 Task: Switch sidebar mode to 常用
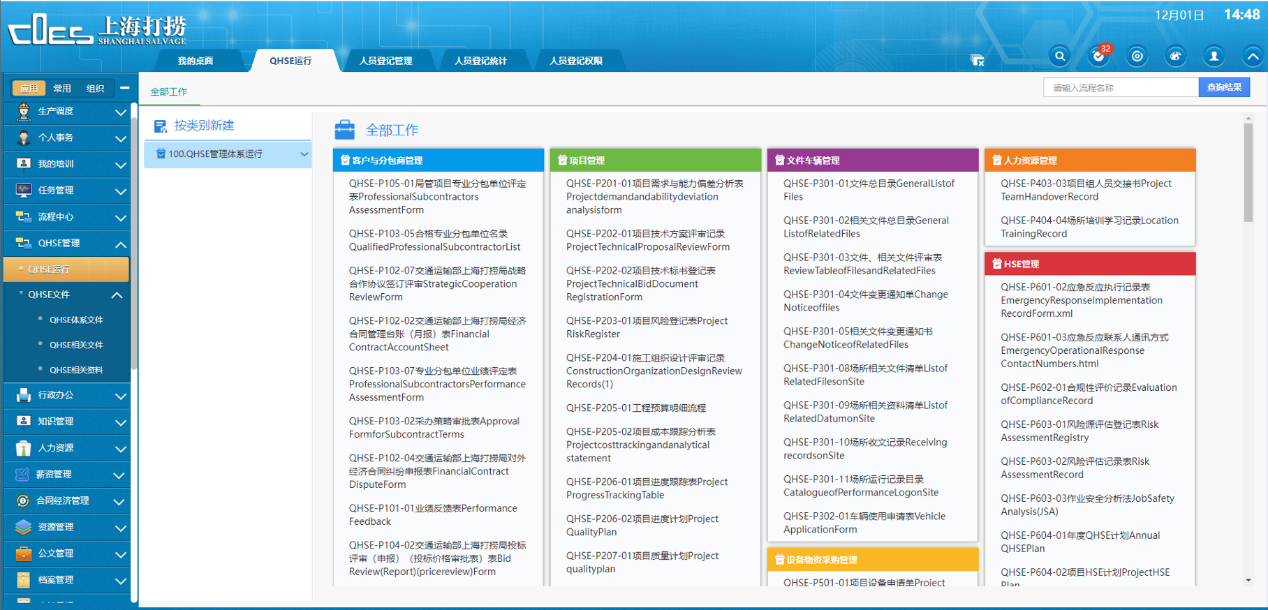pos(62,88)
